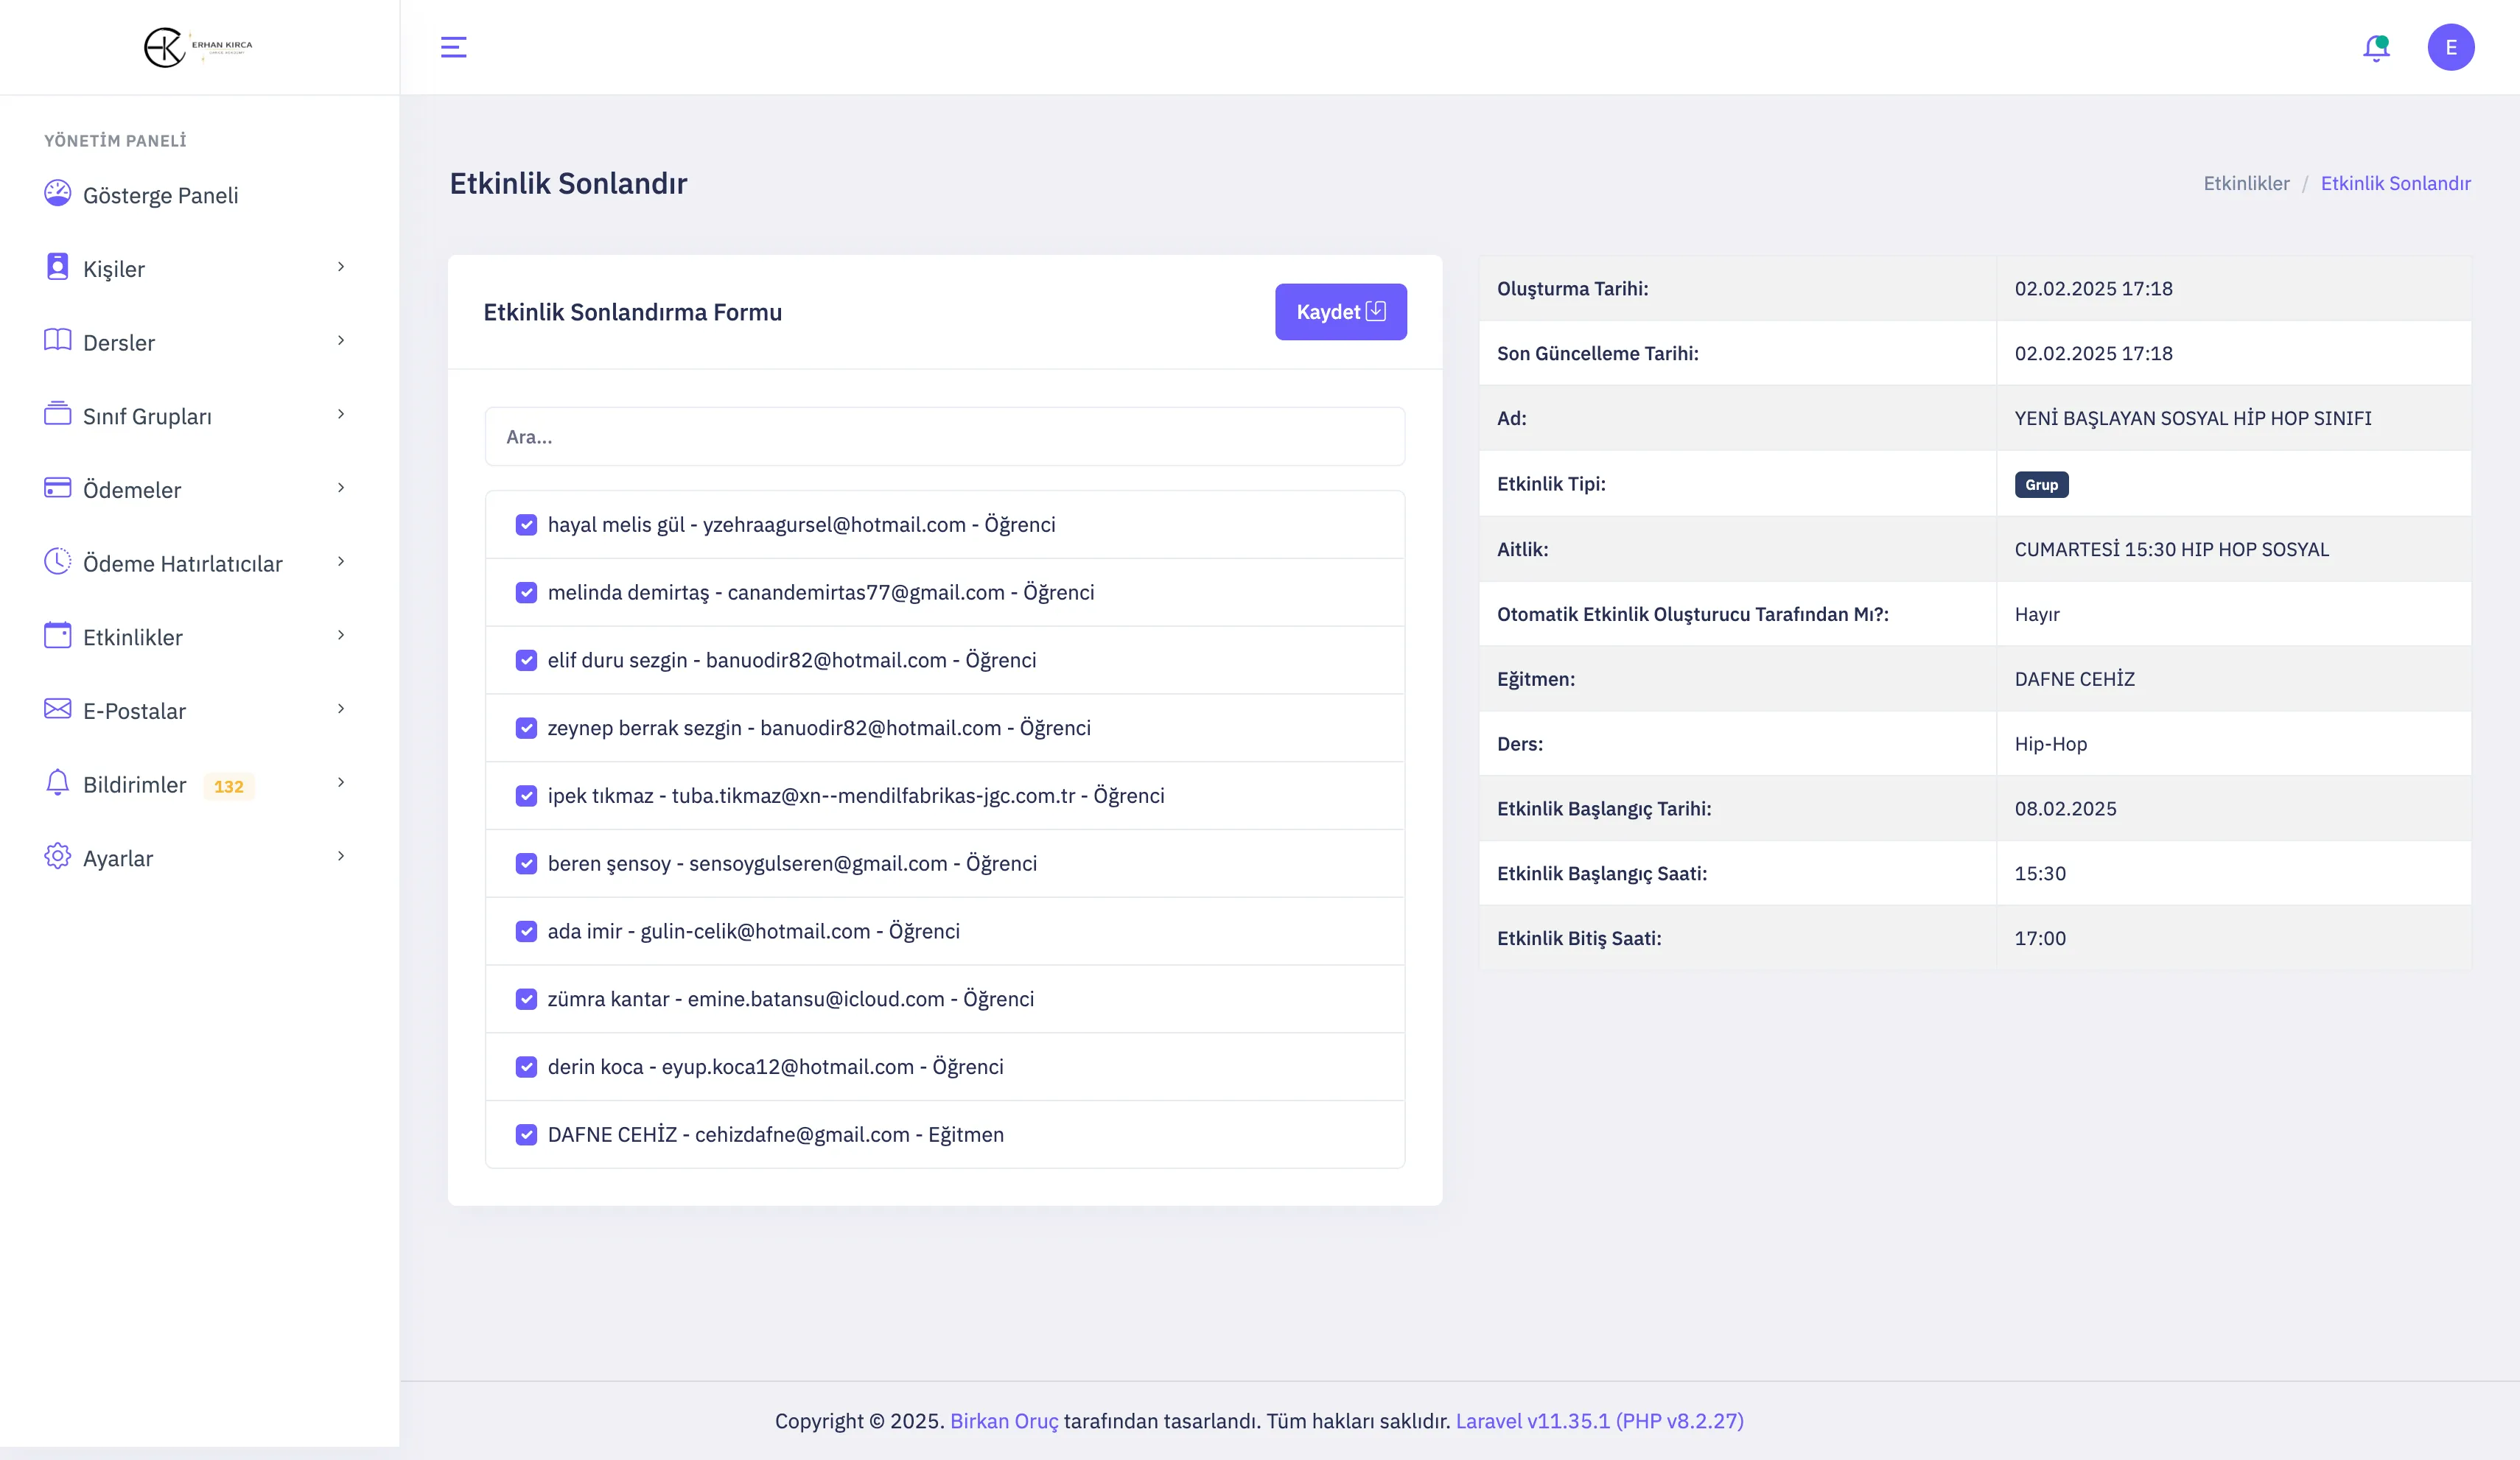
Task: Click the Ayarlar gear icon
Action: pyautogui.click(x=57, y=857)
